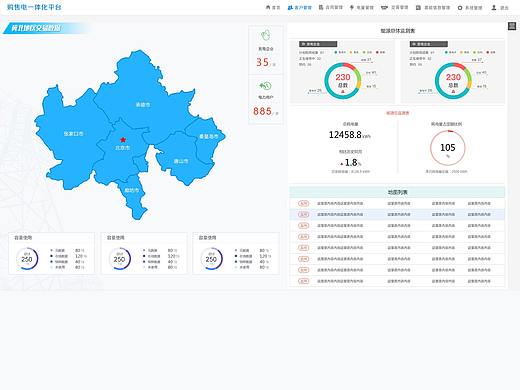Open the 客户管理 tab
The image size is (520, 390).
(299, 7)
